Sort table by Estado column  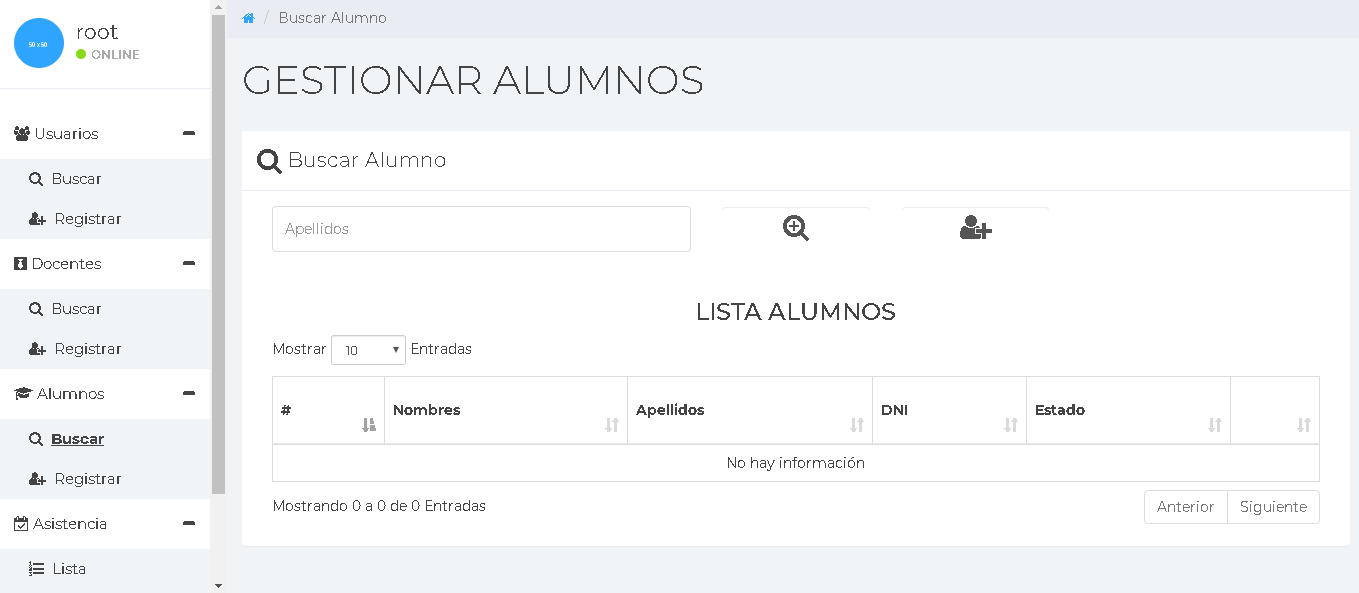click(1127, 411)
